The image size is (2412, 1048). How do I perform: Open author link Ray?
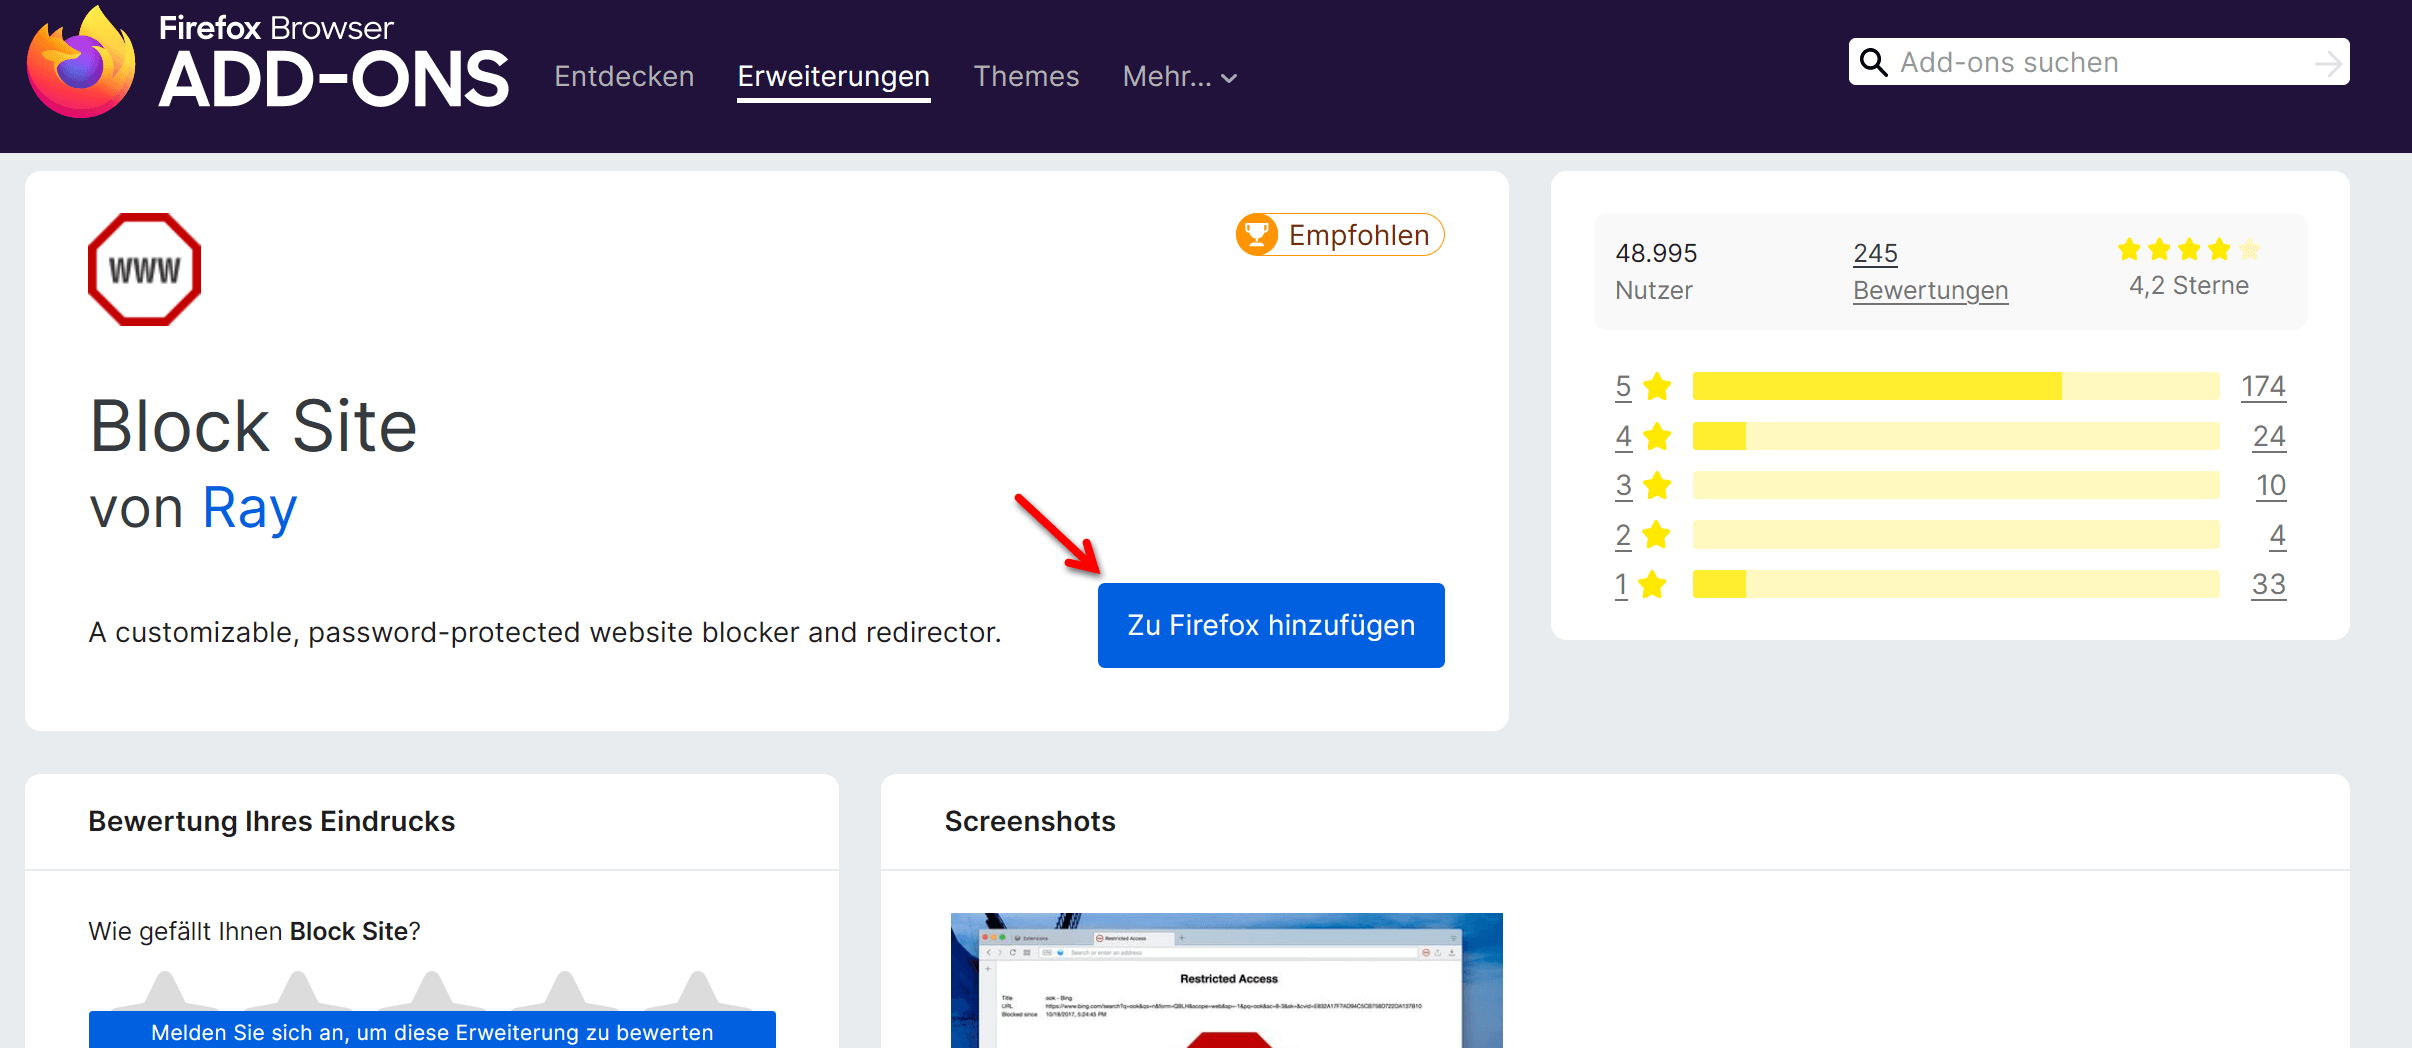point(250,508)
